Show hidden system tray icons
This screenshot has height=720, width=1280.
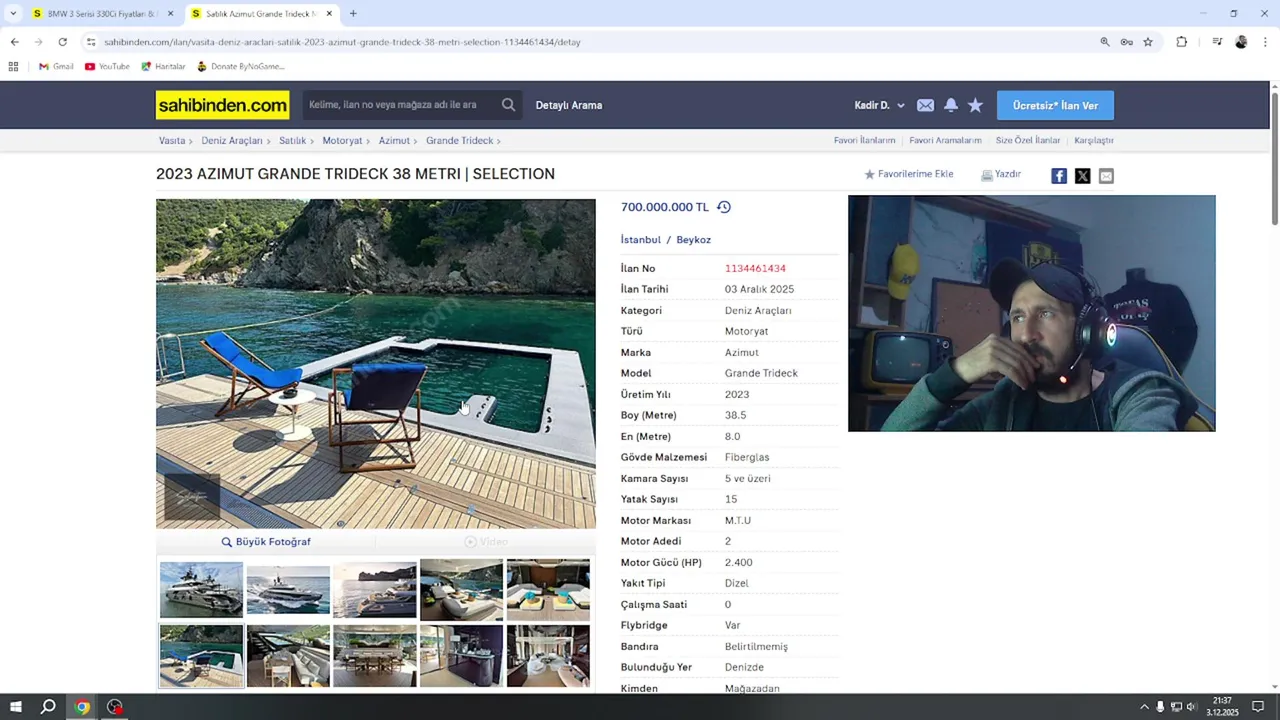[1144, 707]
